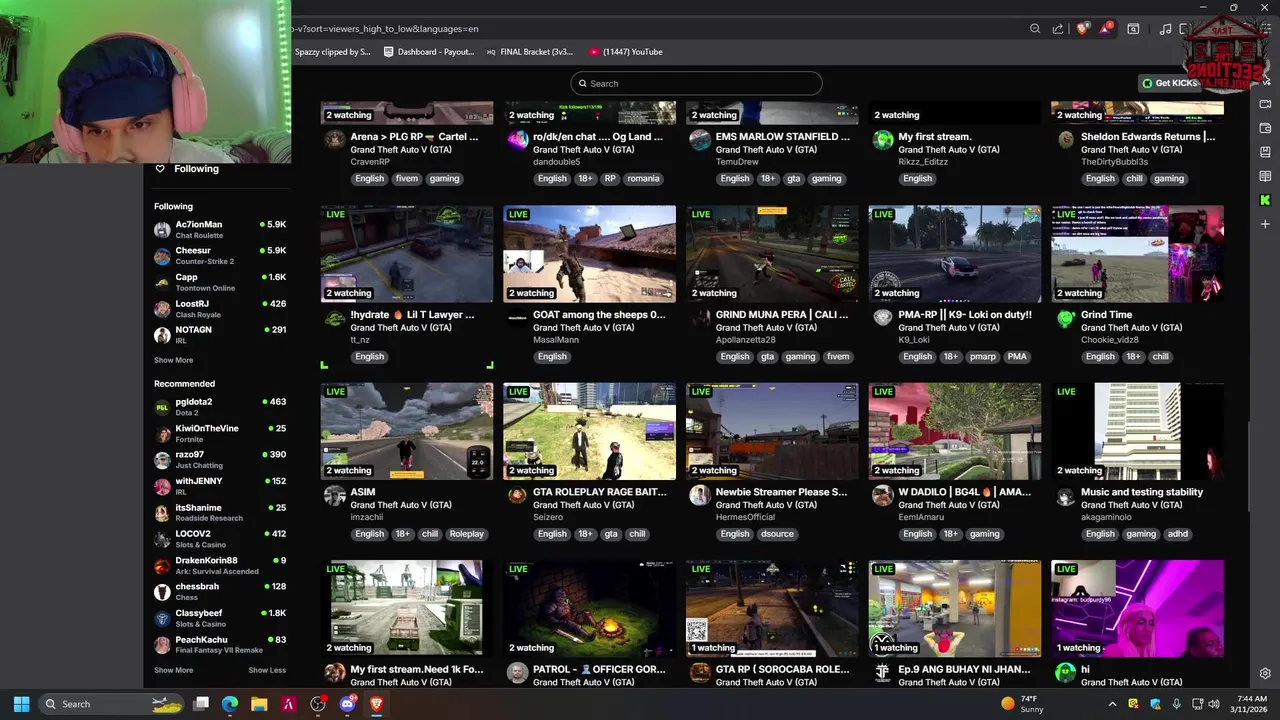Open Task View on taskbar
Viewport: 1280px width, 720px height.
[x=201, y=704]
